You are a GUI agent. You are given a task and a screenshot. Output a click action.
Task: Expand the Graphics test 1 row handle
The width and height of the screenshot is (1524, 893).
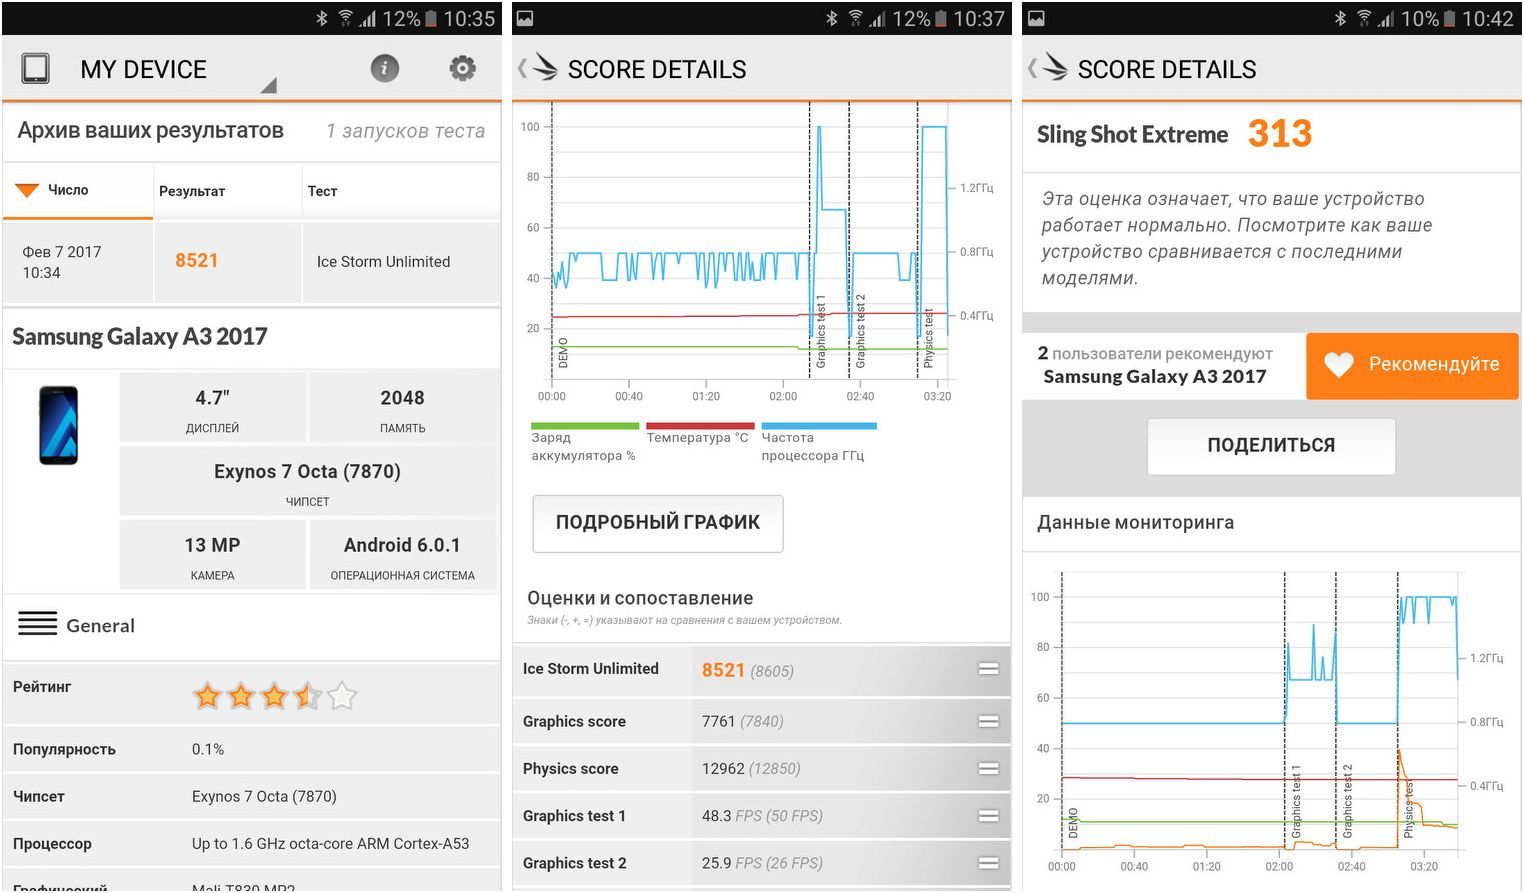click(x=988, y=816)
